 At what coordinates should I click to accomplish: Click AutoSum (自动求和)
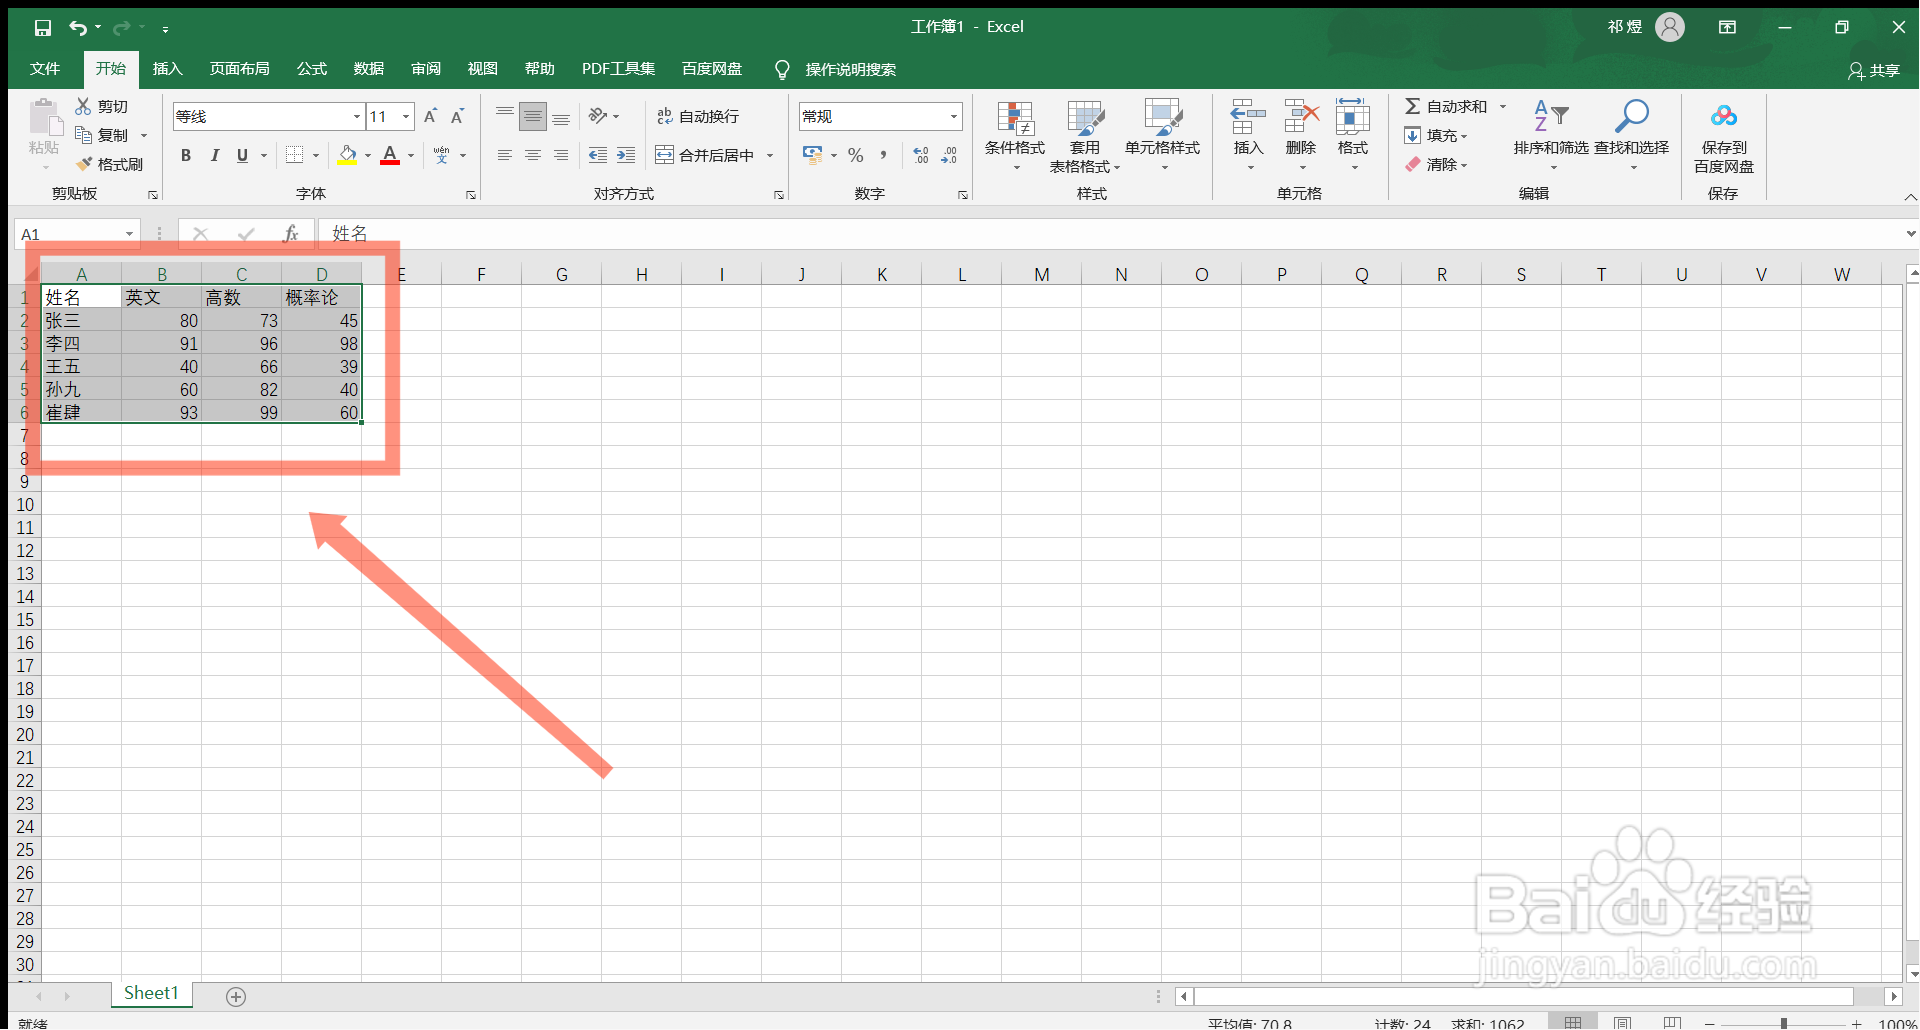[1446, 106]
